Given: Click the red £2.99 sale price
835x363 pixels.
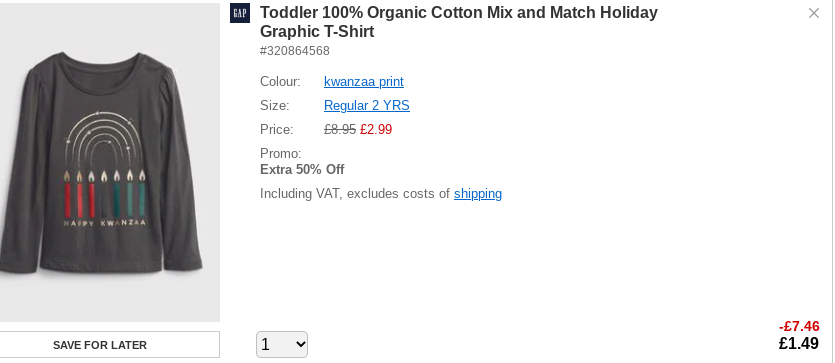Looking at the screenshot, I should coord(376,129).
